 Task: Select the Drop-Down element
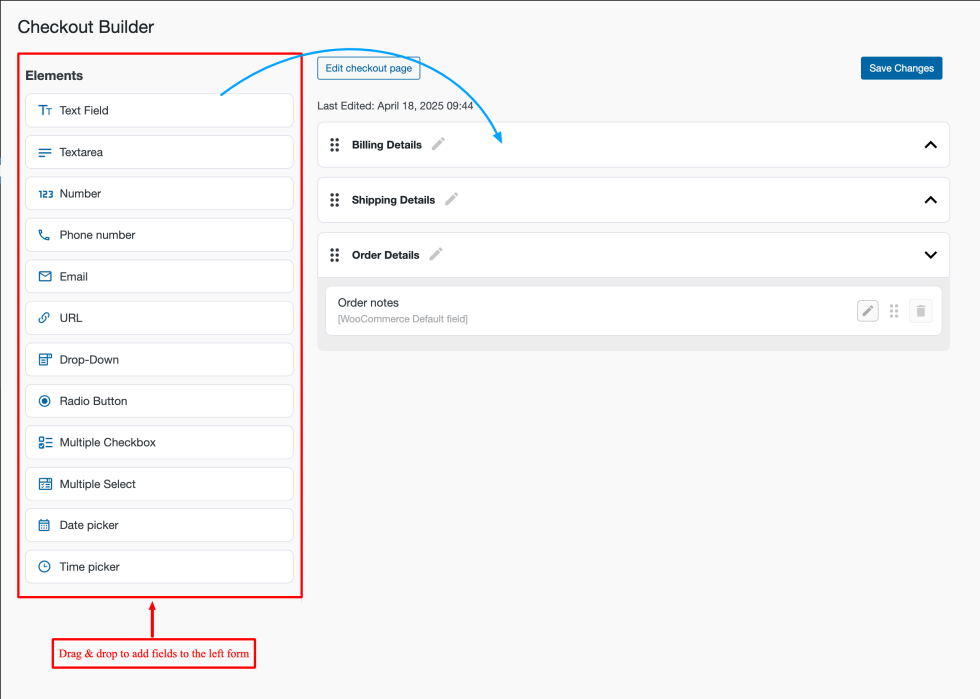[159, 359]
